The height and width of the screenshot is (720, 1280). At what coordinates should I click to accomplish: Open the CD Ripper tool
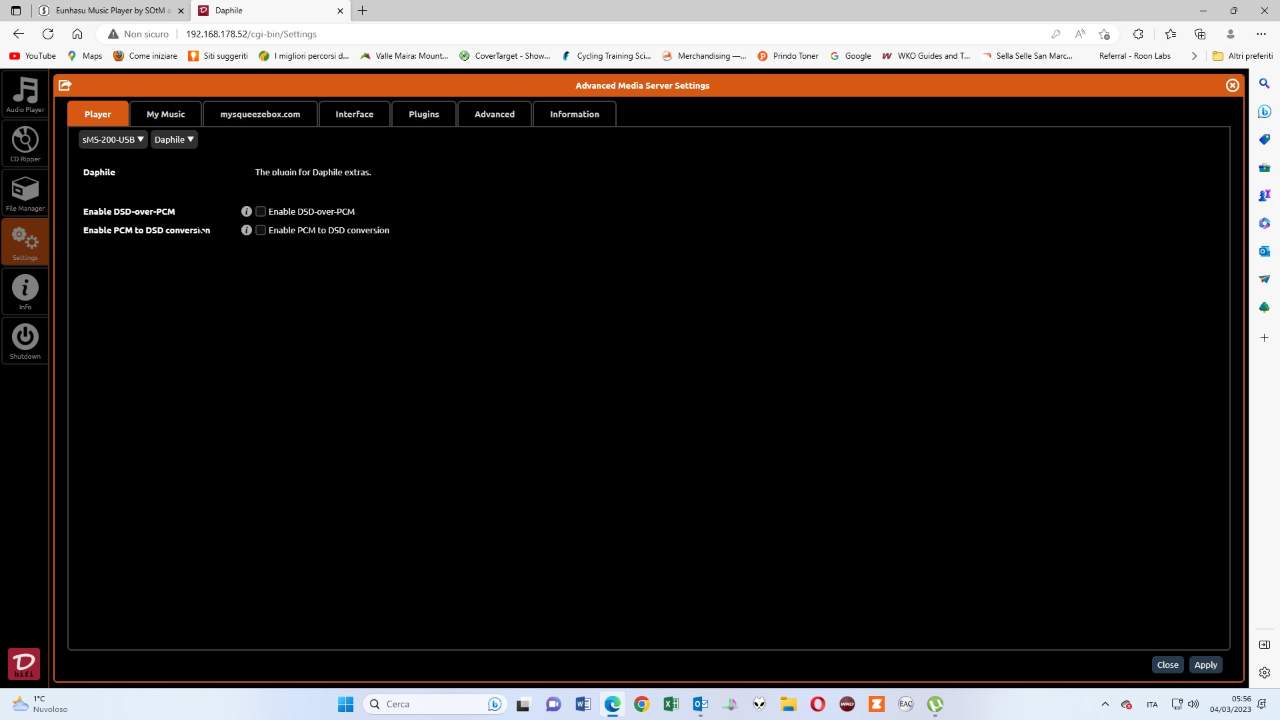pyautogui.click(x=25, y=142)
